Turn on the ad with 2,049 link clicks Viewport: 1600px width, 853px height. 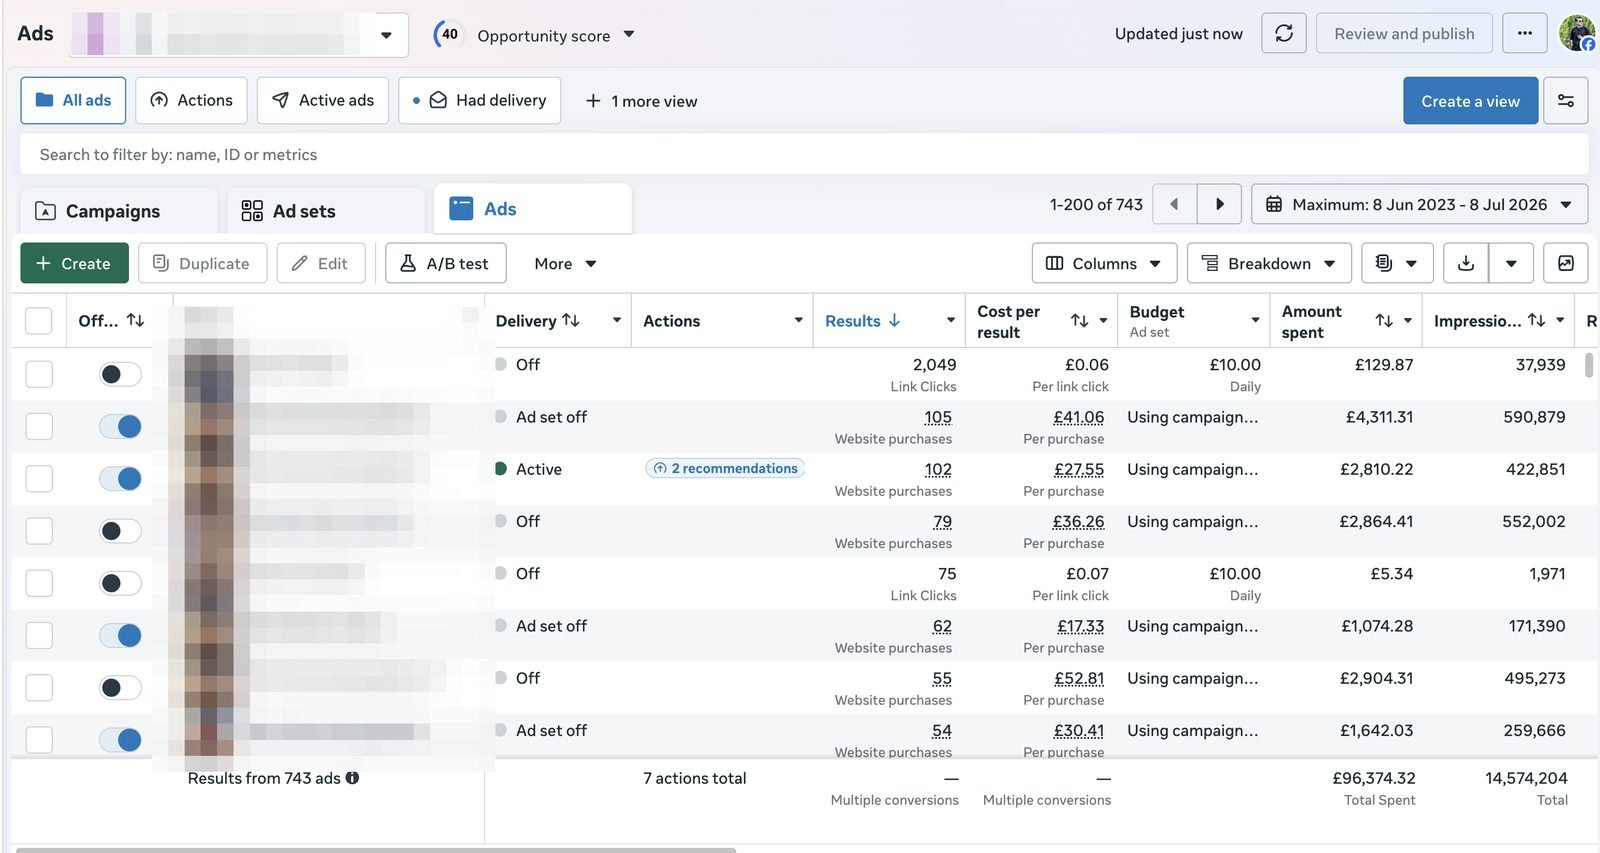[x=120, y=374]
